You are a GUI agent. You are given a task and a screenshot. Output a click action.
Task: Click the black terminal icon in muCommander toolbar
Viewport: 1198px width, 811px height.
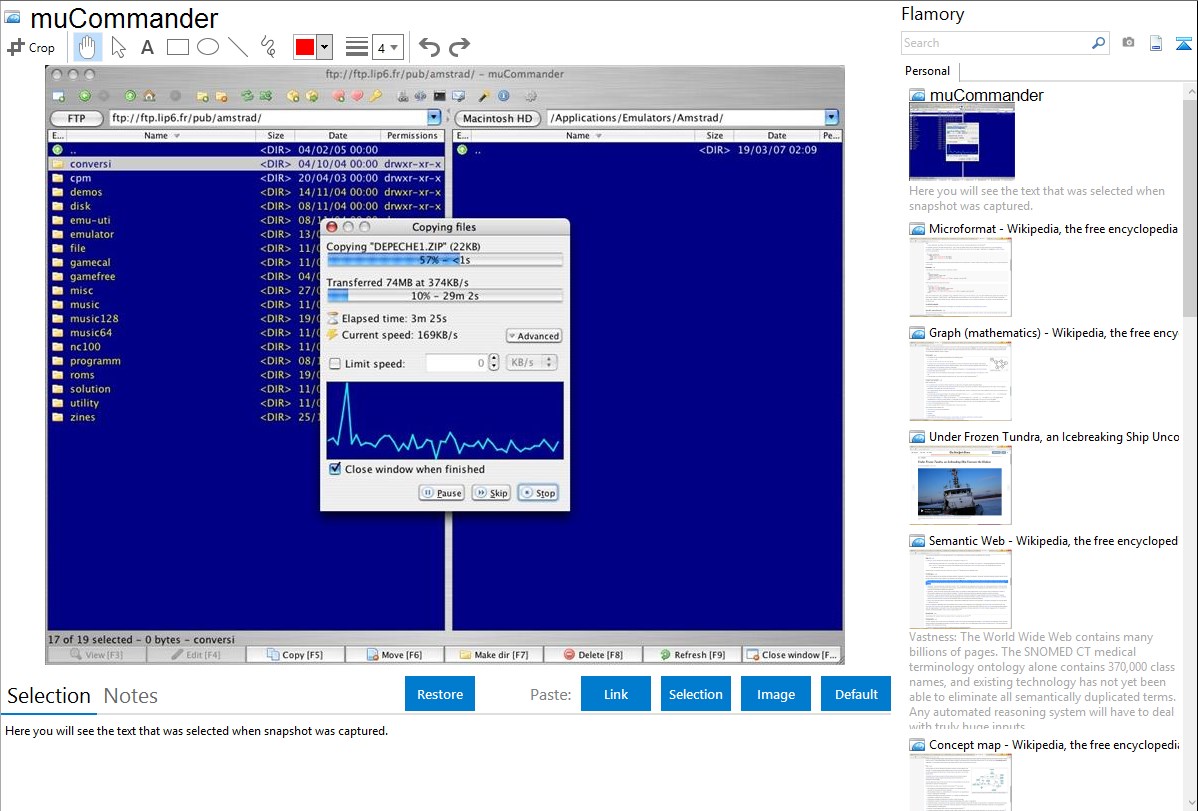[x=439, y=96]
